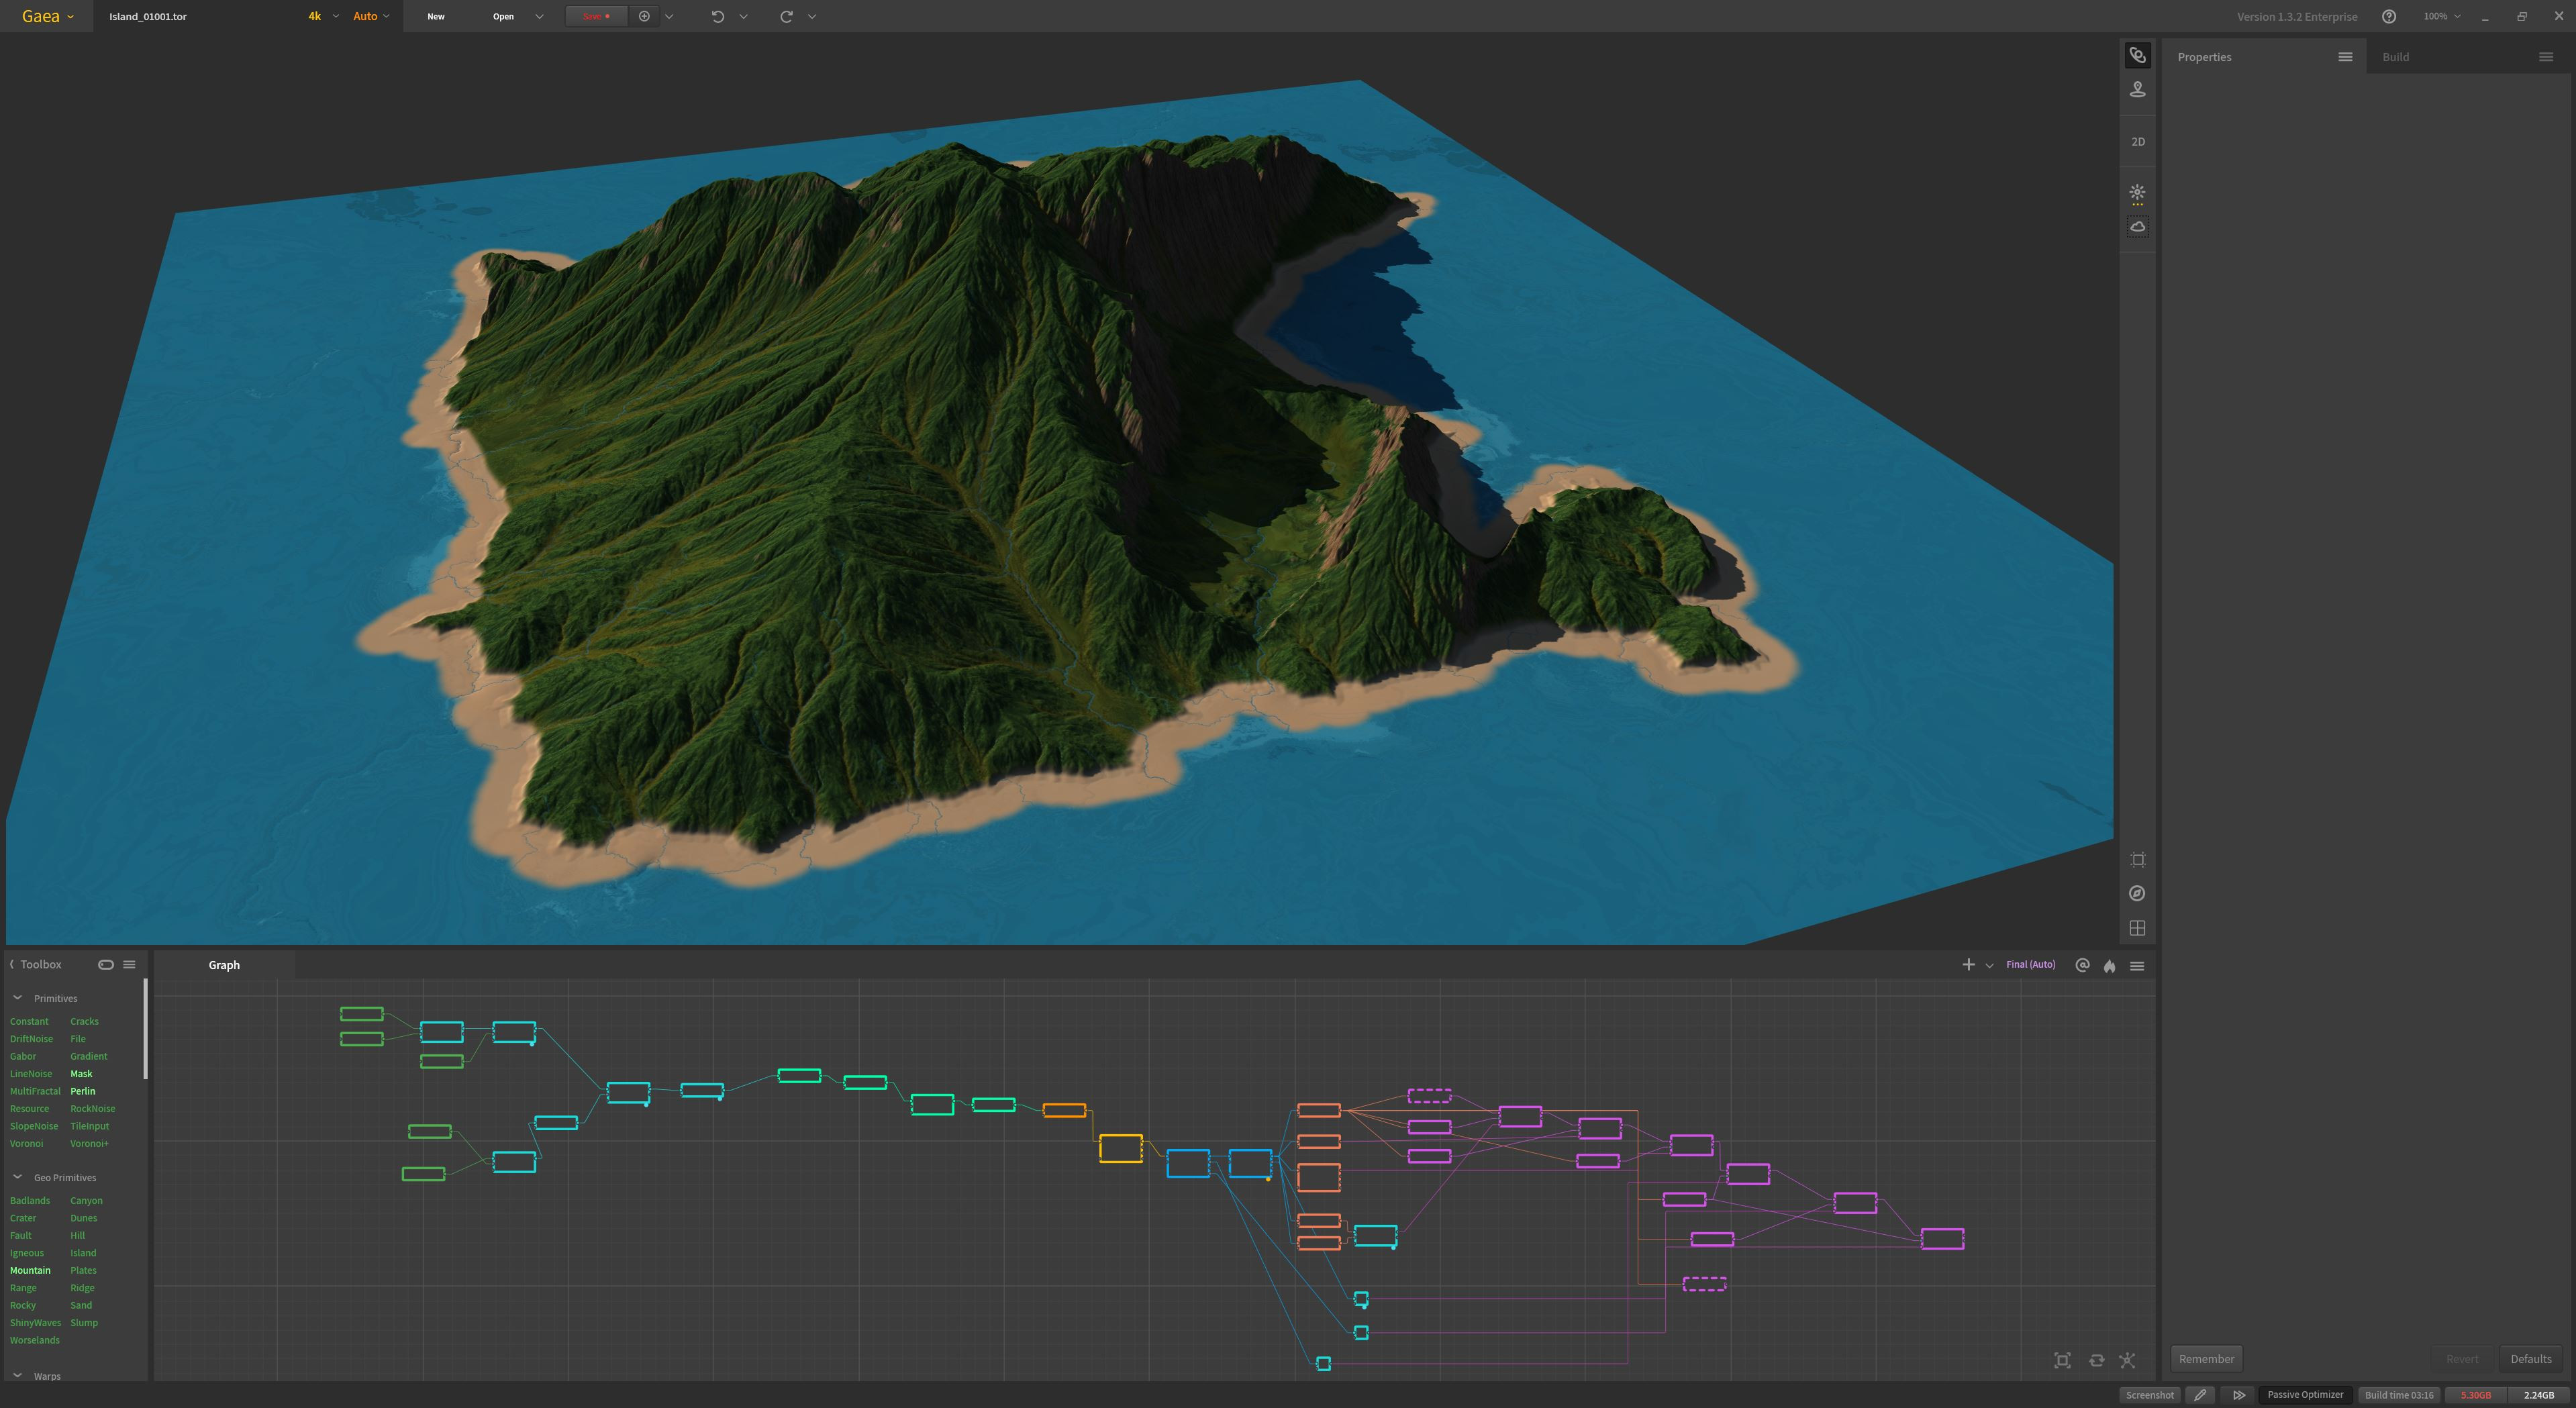The image size is (2576, 1408).
Task: Click the redo arrow icon
Action: click(786, 16)
